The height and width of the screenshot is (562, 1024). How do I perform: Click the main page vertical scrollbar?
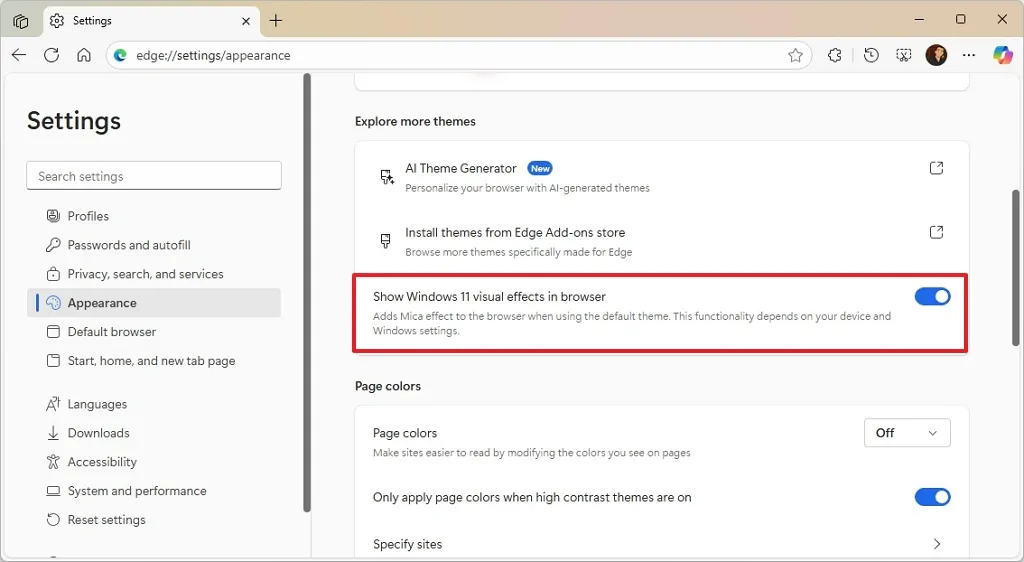click(x=1016, y=268)
